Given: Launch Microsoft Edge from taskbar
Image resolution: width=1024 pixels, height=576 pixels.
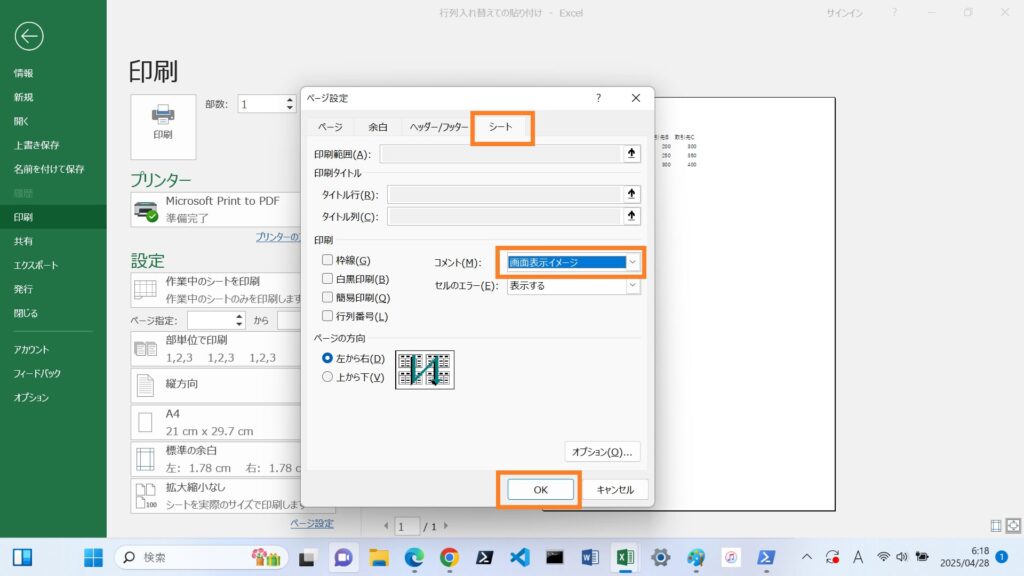Looking at the screenshot, I should (414, 557).
